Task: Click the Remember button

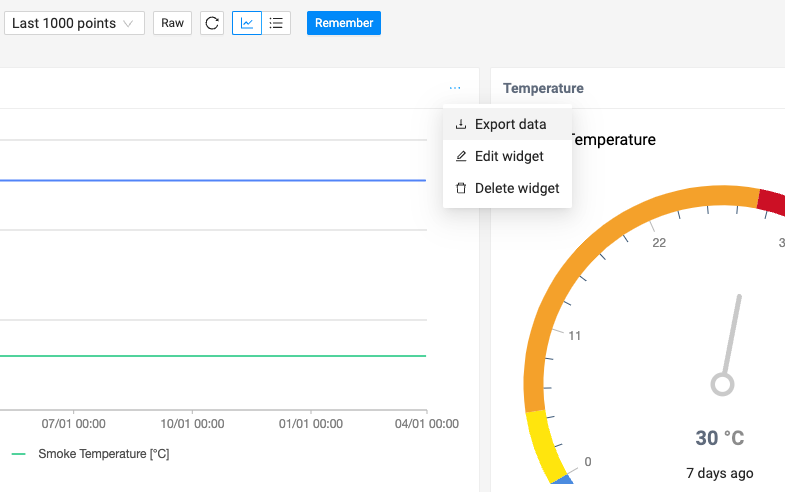Action: click(x=344, y=23)
